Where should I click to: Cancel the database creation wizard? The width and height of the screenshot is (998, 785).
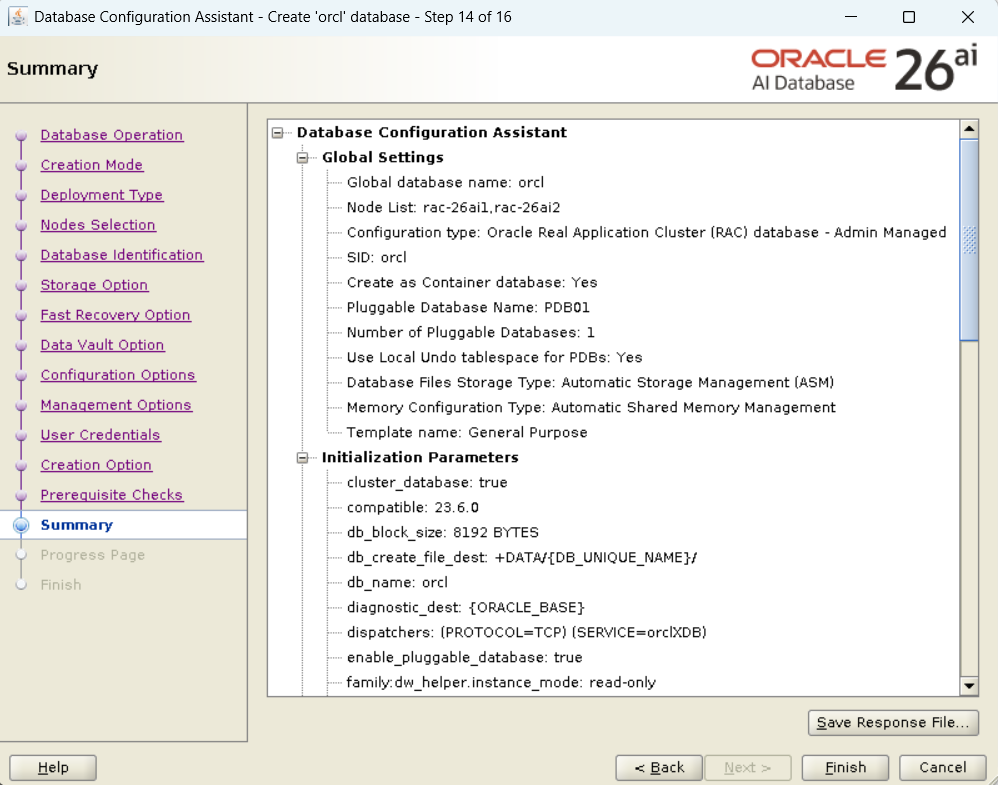942,767
